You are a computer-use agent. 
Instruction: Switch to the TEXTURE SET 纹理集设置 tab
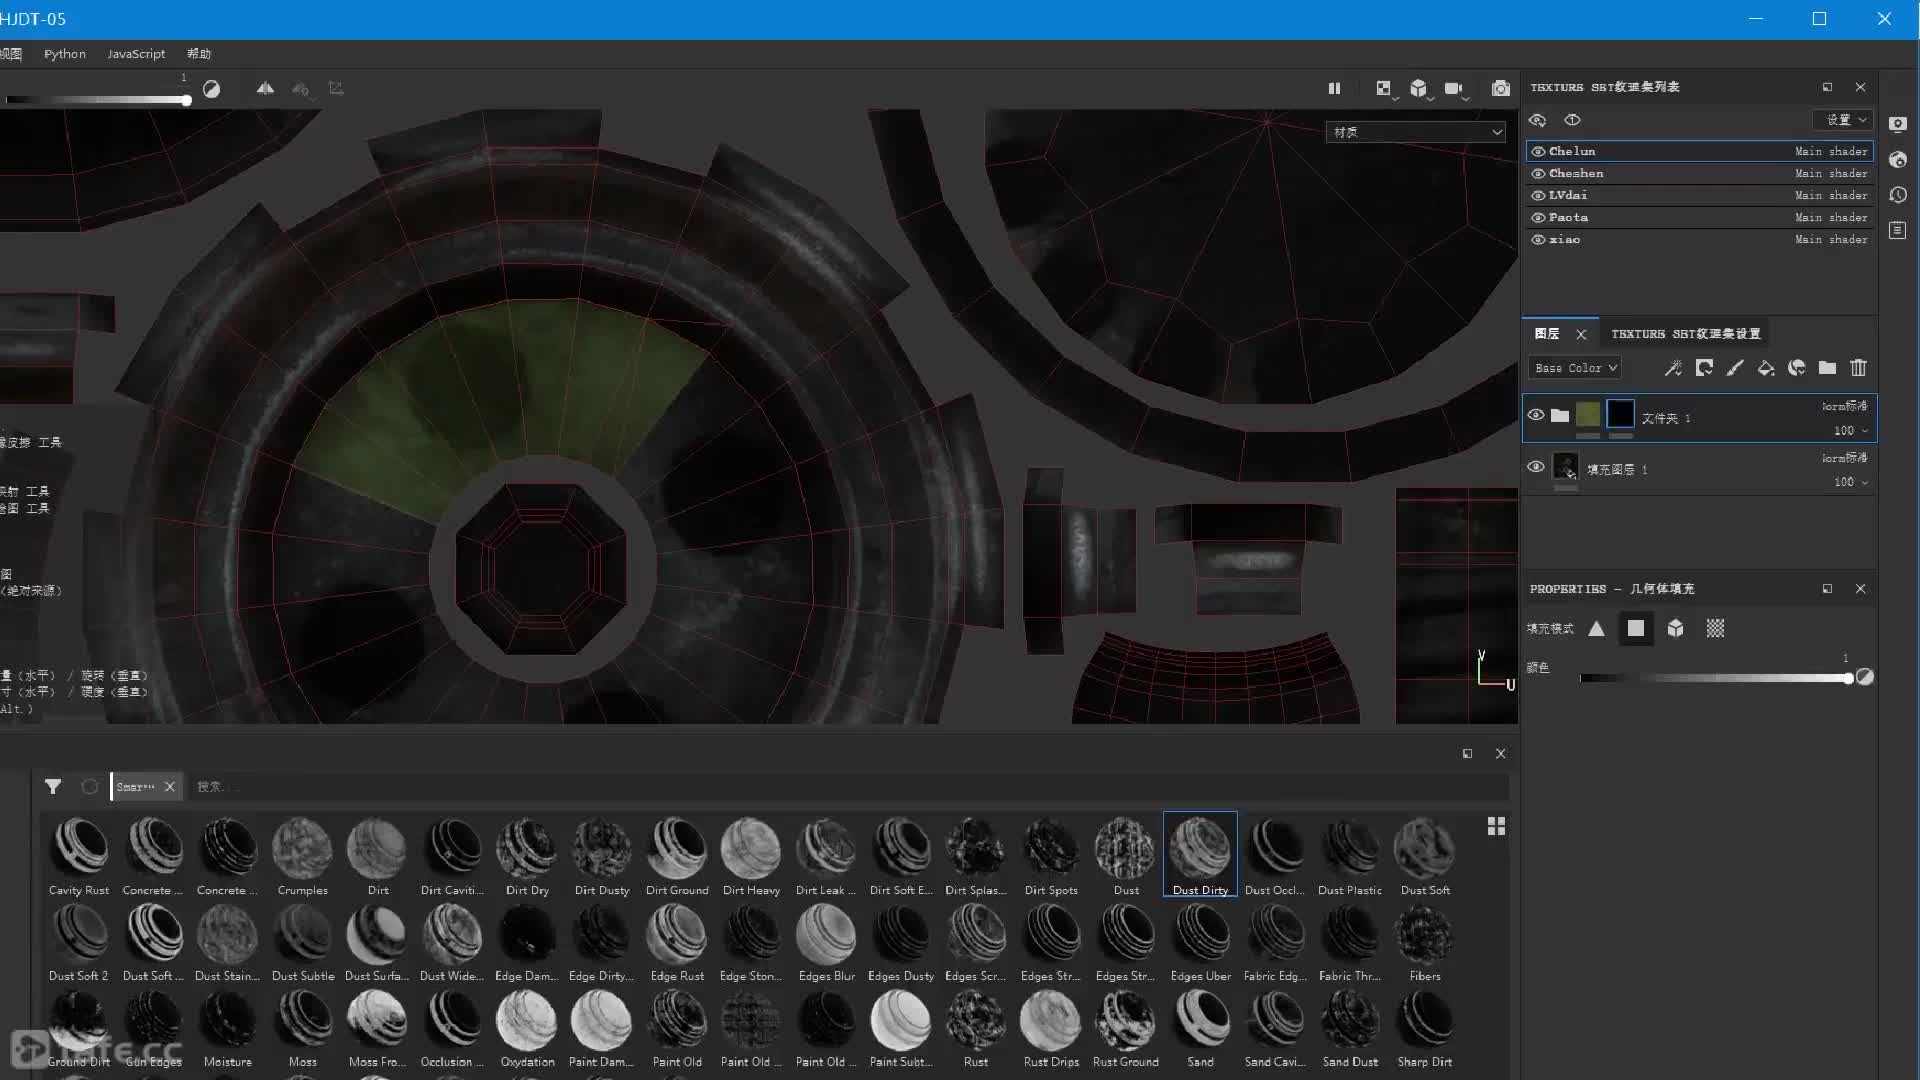tap(1685, 334)
